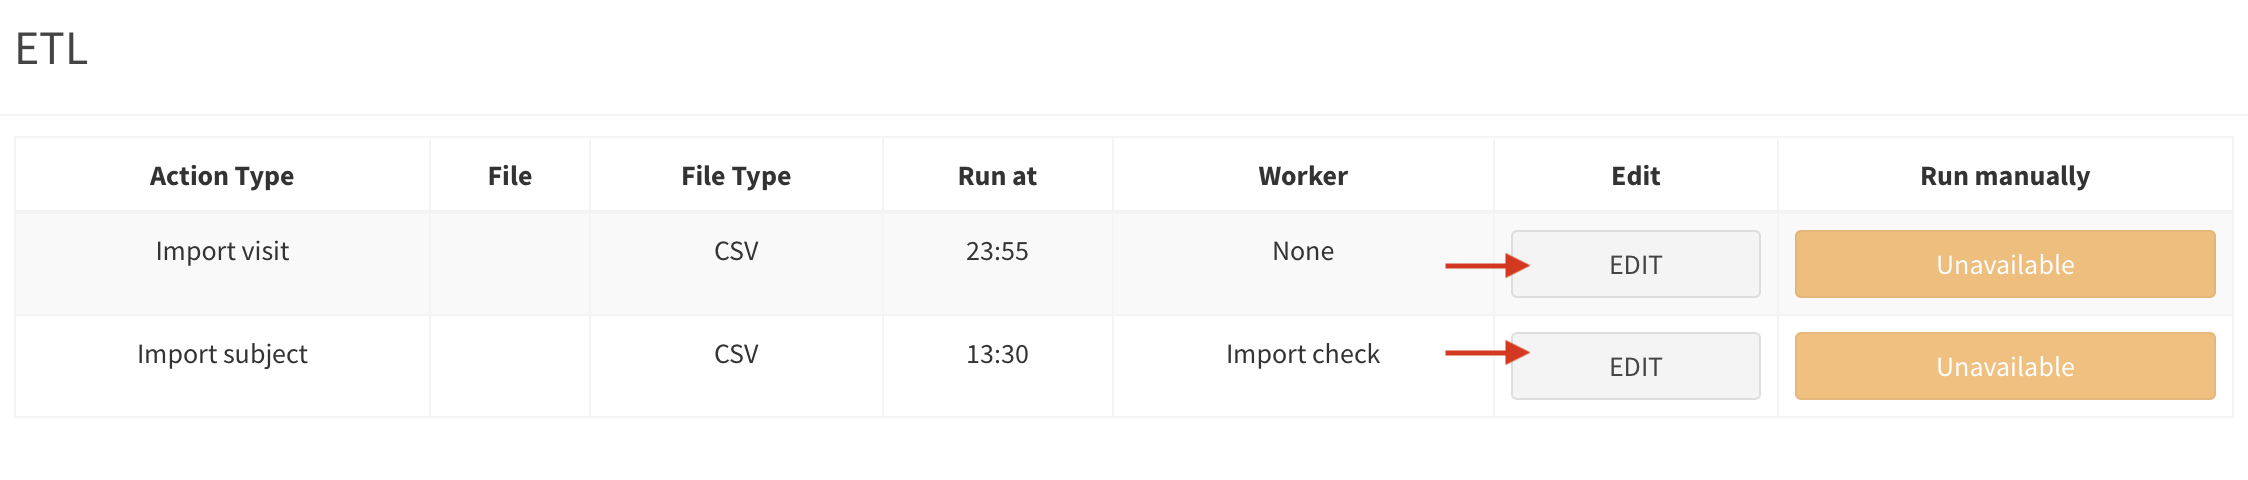Click CSV file type in Import subject row
This screenshot has height=480, width=2248.
(x=736, y=354)
